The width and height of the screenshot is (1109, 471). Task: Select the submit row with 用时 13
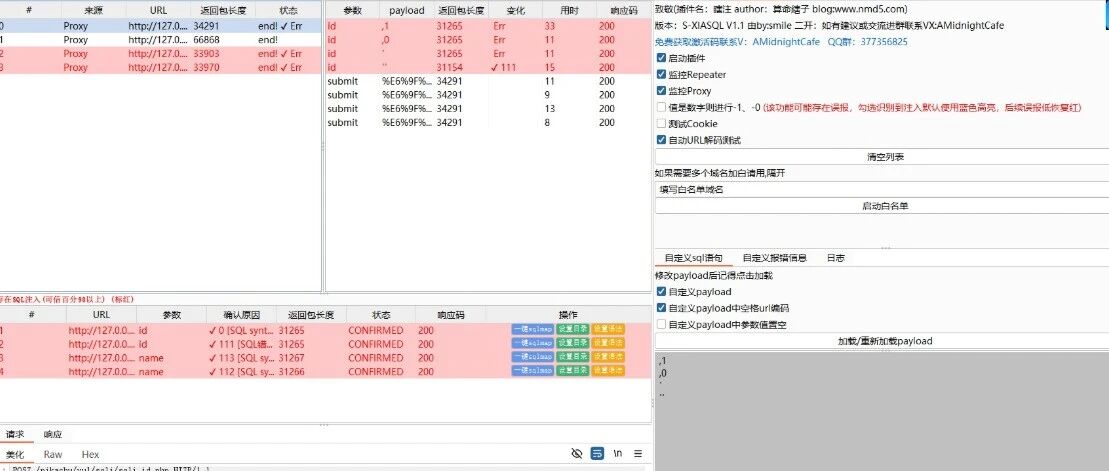click(x=487, y=108)
